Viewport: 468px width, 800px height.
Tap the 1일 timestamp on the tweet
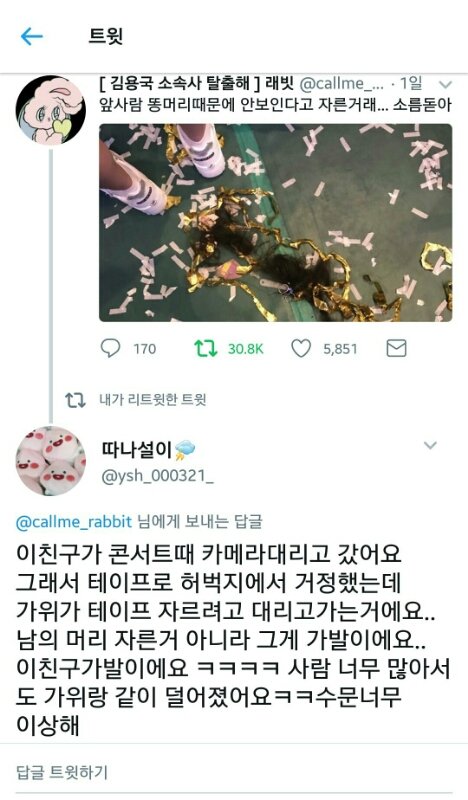411,84
